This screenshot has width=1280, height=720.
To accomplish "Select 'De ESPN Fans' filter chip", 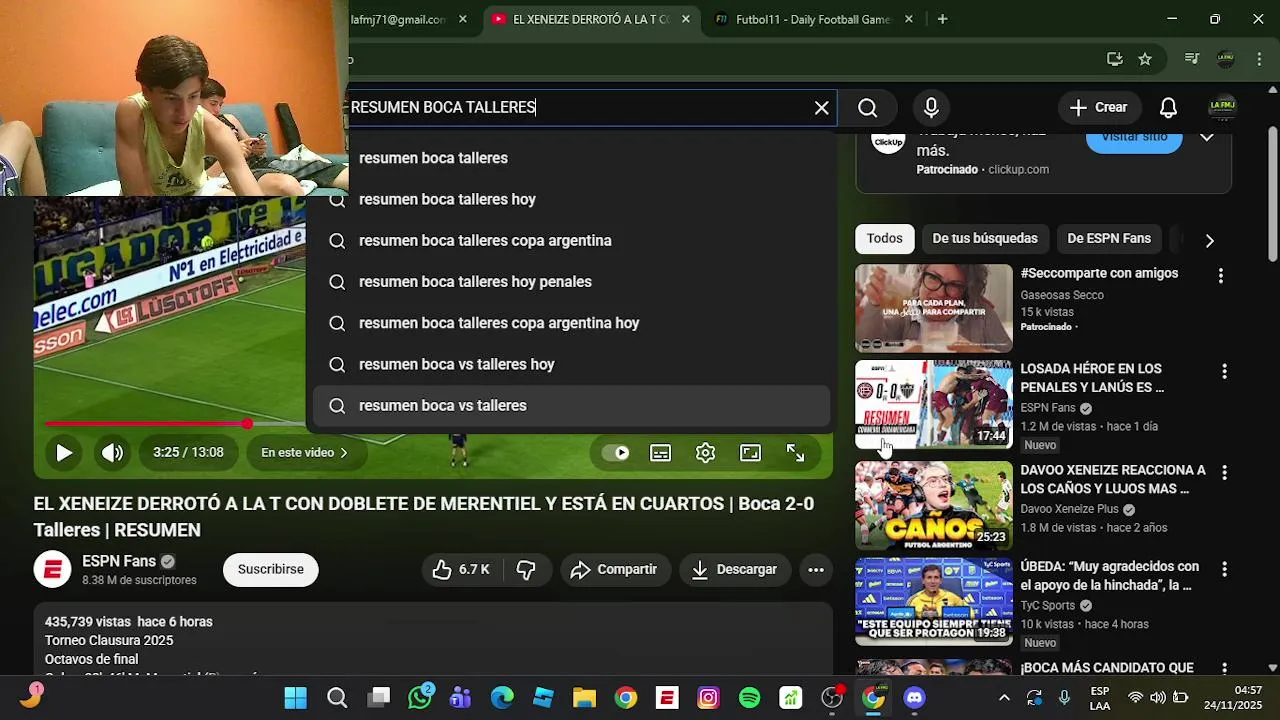I will point(1109,239).
